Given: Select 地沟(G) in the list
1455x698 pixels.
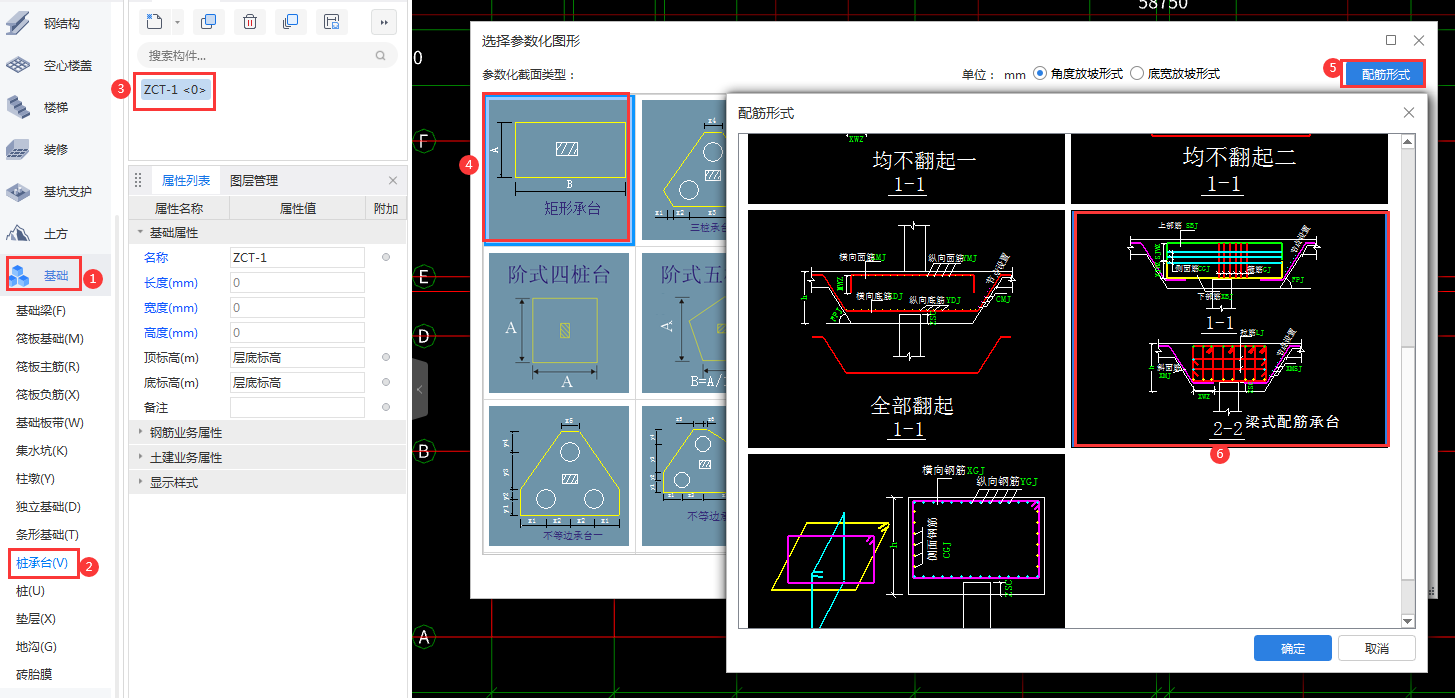Looking at the screenshot, I should (37, 647).
